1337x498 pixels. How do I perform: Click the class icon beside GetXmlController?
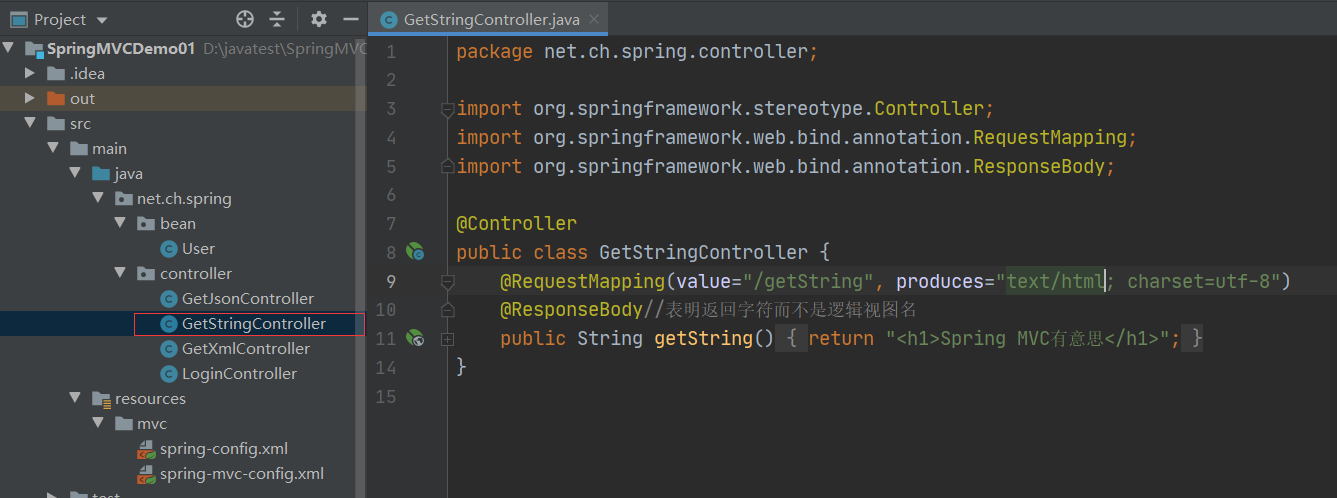click(169, 348)
